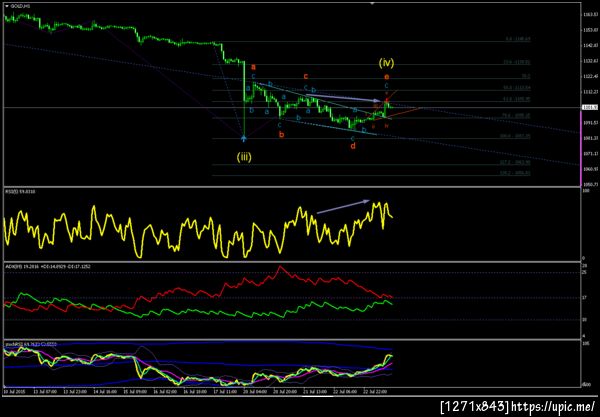The image size is (600, 417).
Task: Click the 22 Jul 22:00 time label
Action: [374, 392]
